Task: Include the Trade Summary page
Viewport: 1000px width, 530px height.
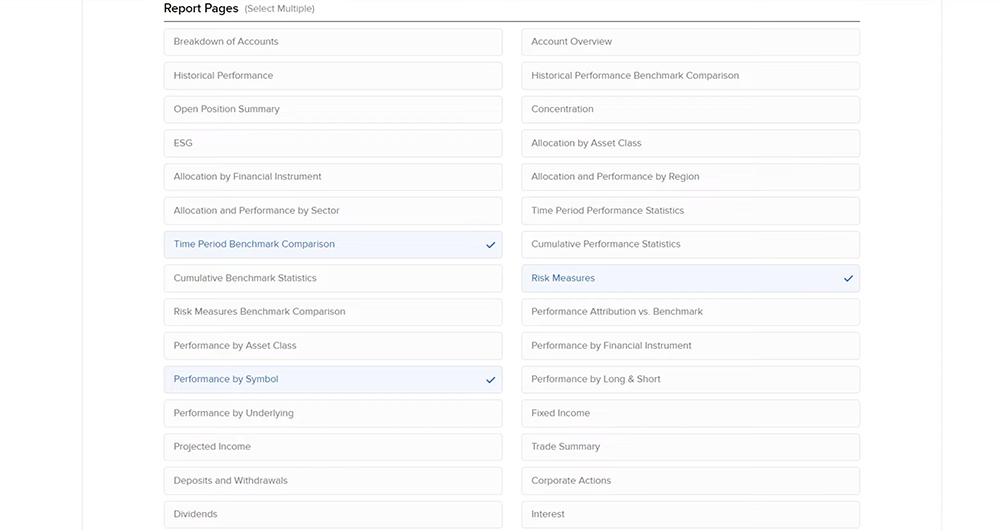Action: [x=690, y=447]
